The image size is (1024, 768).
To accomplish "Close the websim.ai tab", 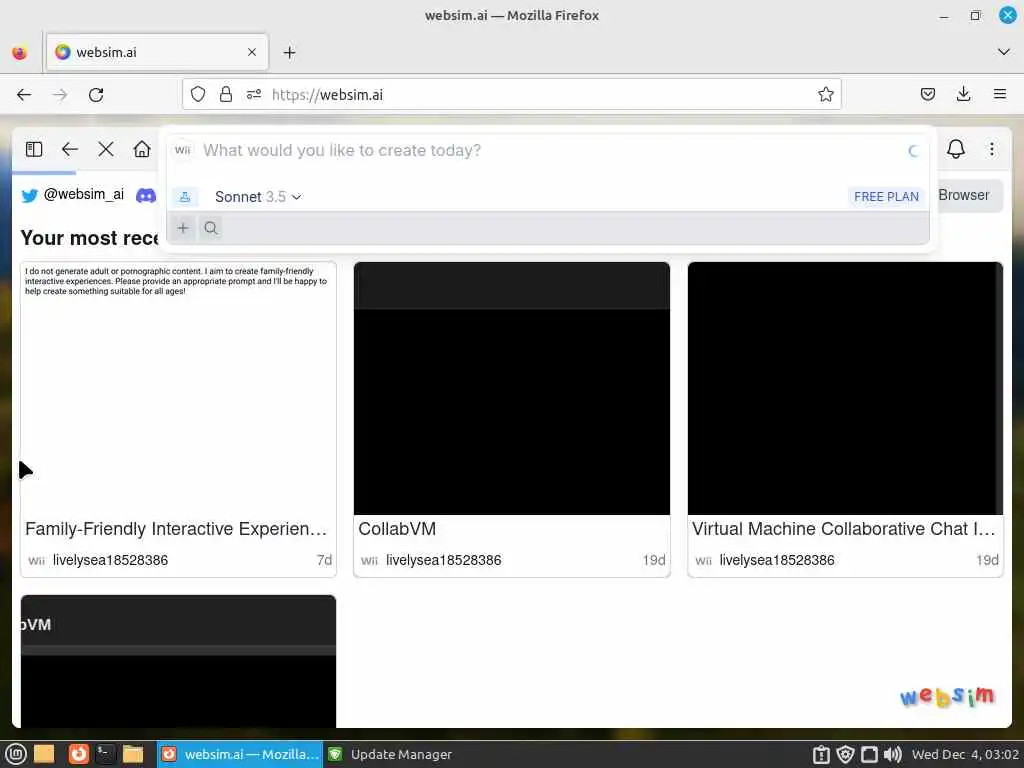I will (x=251, y=52).
